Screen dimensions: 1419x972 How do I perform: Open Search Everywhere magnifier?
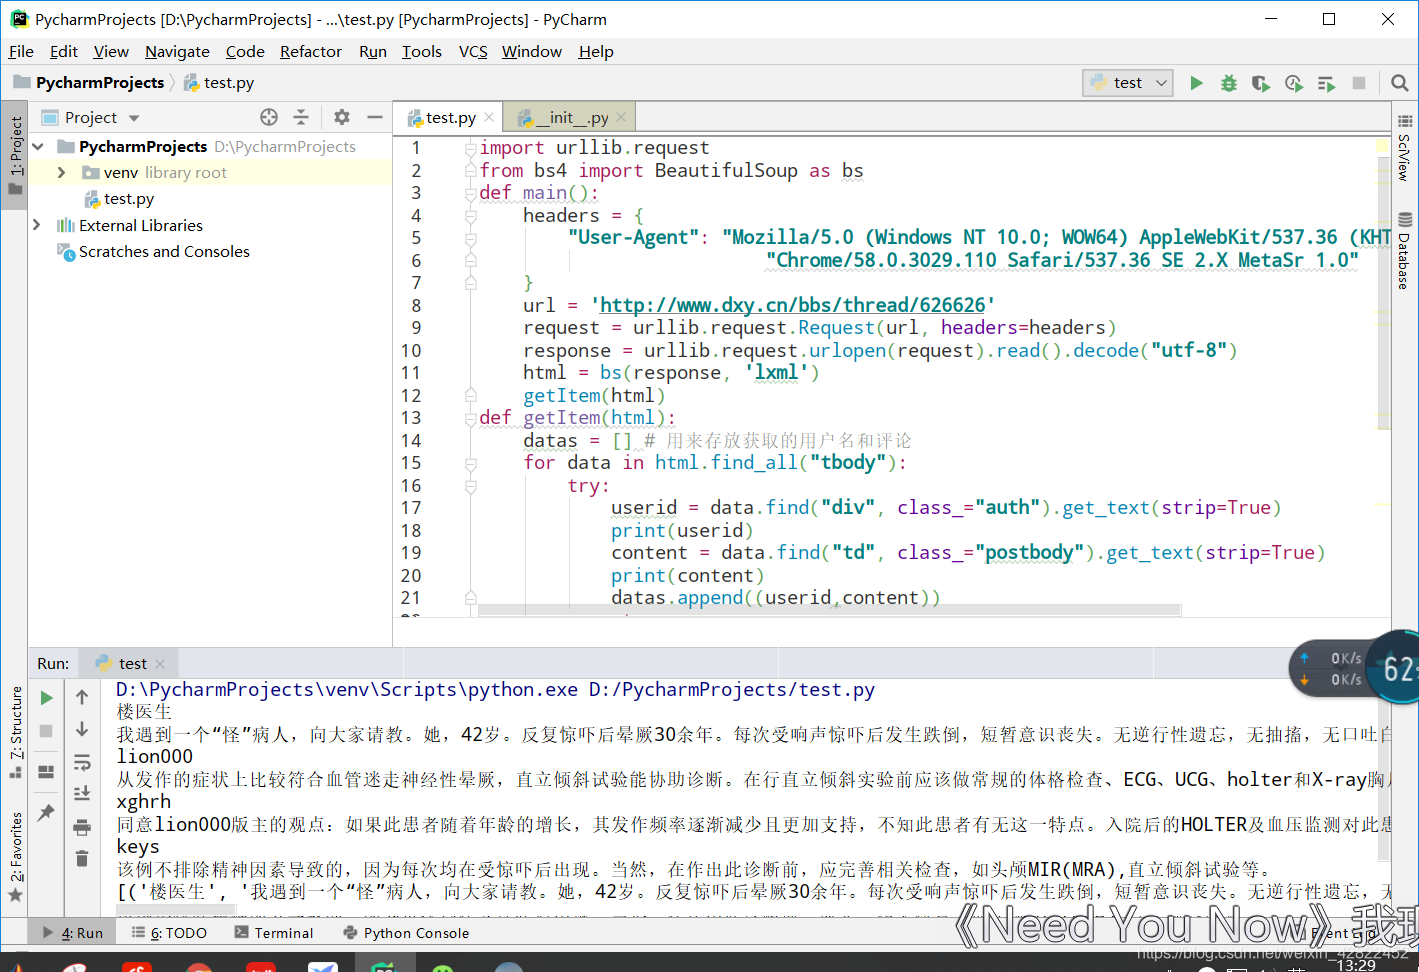tap(1400, 83)
